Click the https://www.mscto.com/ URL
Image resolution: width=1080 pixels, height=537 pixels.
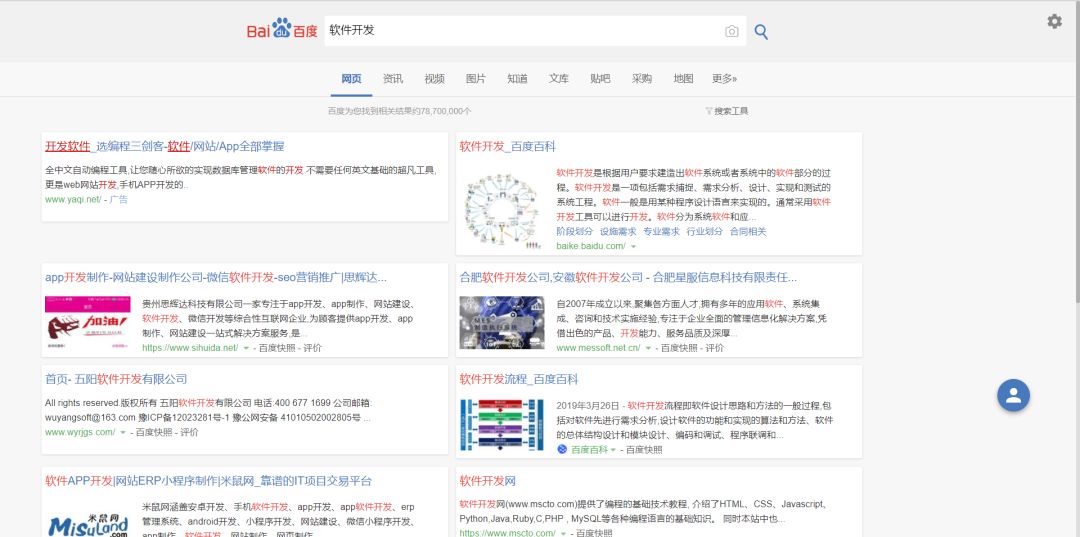point(508,534)
